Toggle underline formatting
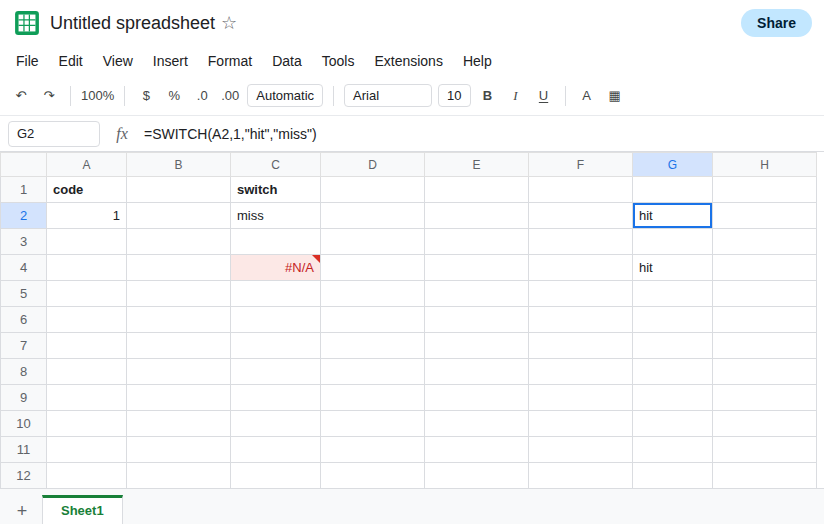The image size is (824, 524). (x=543, y=96)
